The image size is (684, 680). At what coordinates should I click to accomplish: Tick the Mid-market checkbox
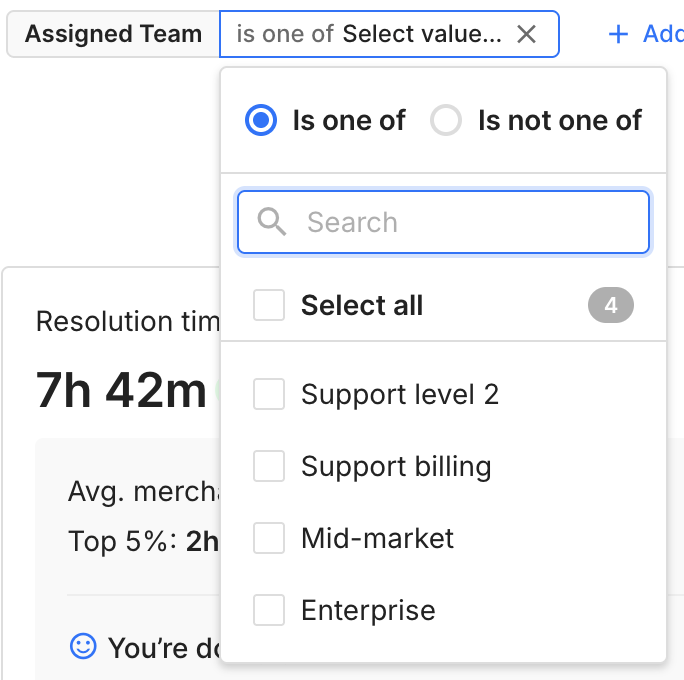269,538
